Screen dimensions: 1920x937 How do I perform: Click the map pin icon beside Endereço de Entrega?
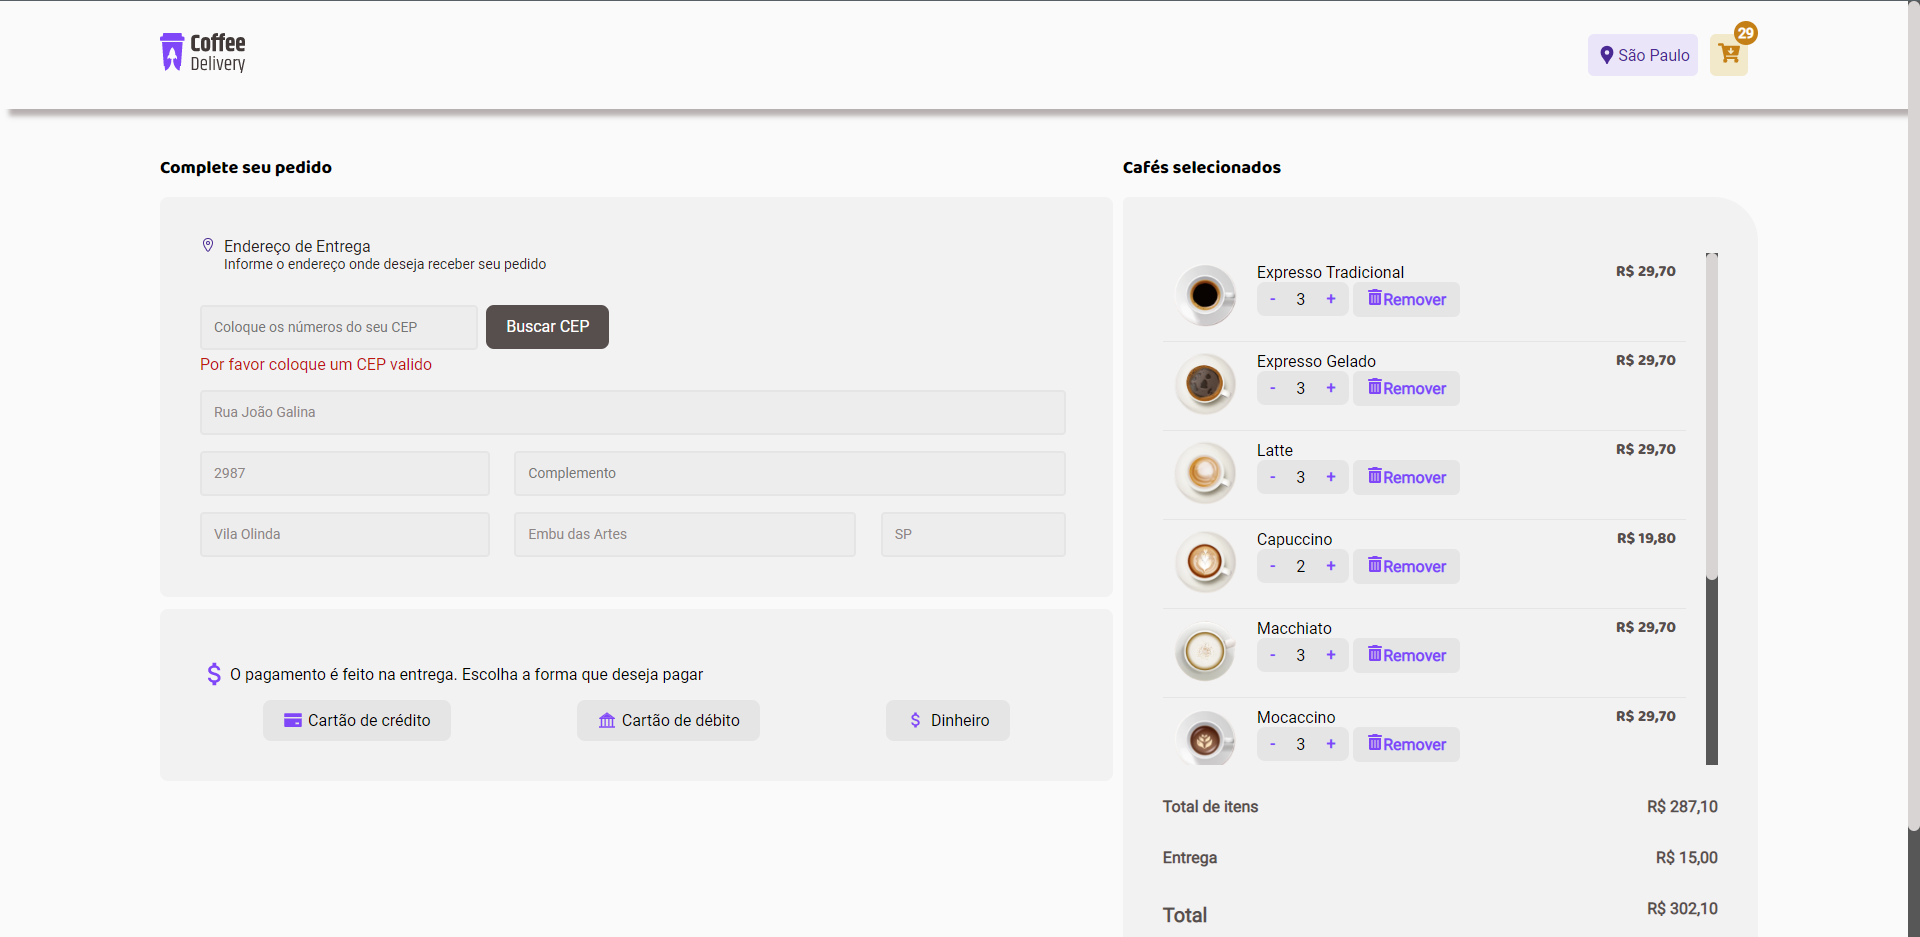[x=208, y=245]
